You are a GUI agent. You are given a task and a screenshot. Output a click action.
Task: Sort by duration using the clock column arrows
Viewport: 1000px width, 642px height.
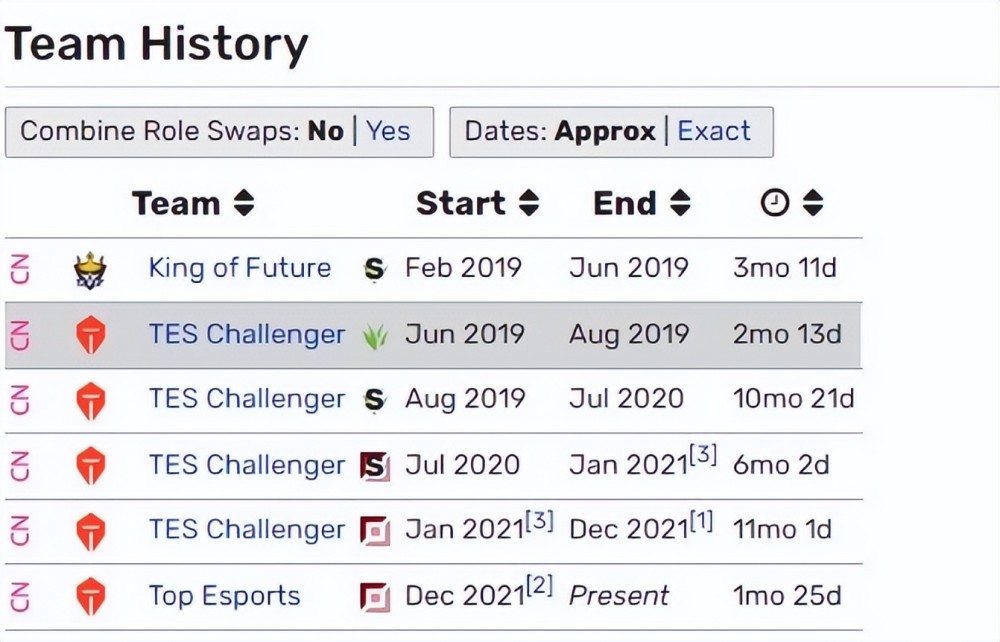(813, 204)
